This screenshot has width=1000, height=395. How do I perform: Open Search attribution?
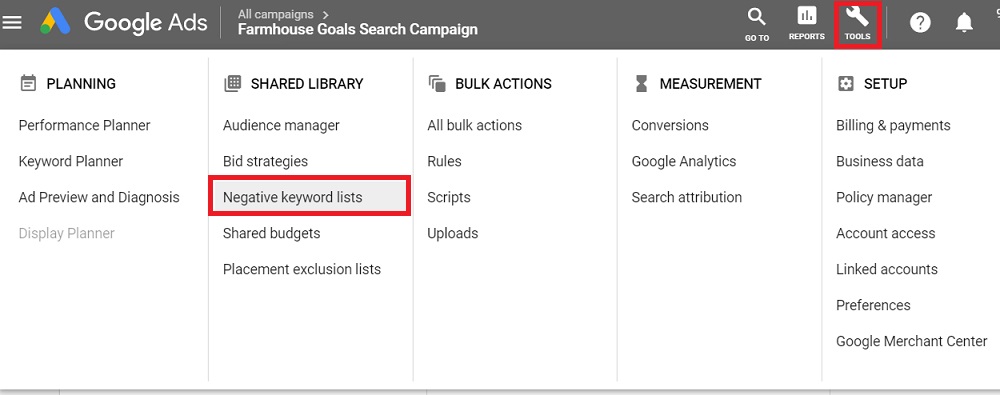(686, 197)
